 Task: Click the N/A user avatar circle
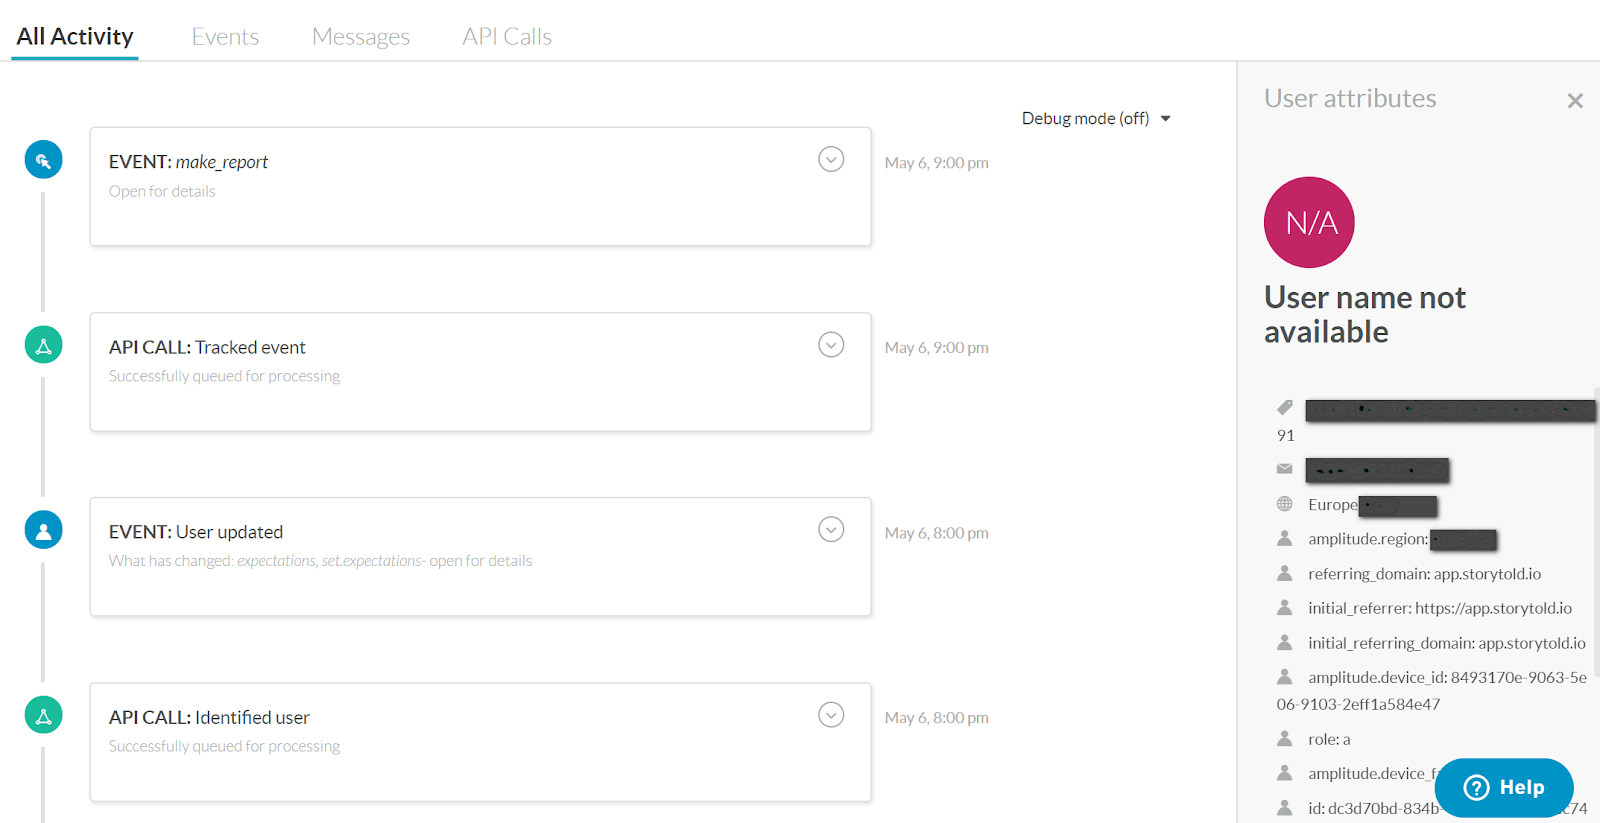point(1309,222)
